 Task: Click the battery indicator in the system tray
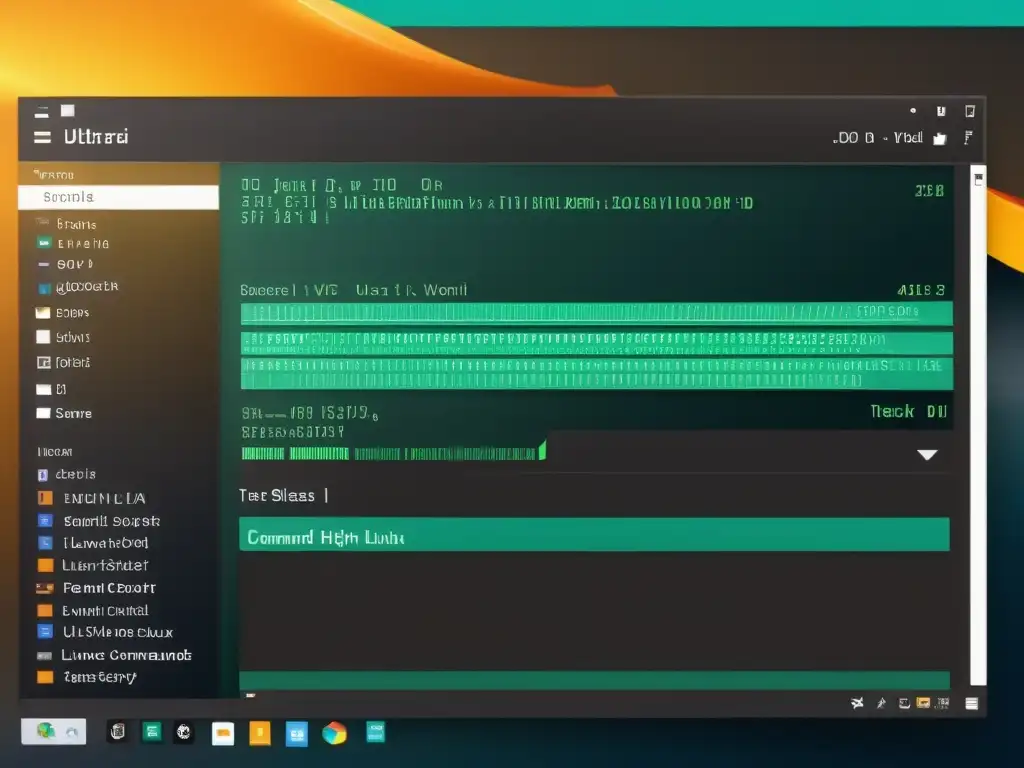922,703
